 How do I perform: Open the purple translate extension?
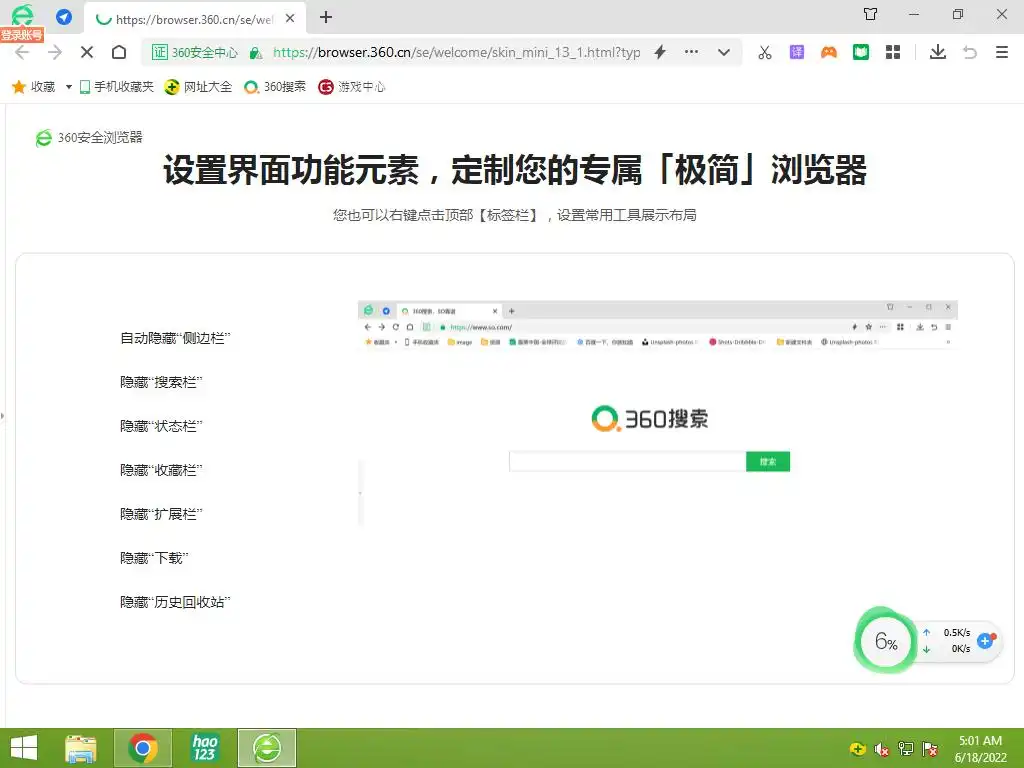(797, 52)
